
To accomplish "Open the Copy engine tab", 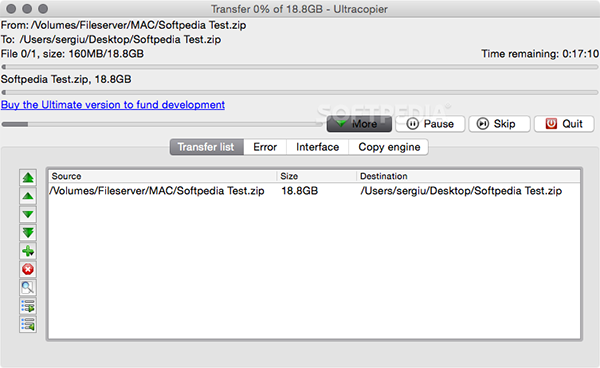I will 389,147.
